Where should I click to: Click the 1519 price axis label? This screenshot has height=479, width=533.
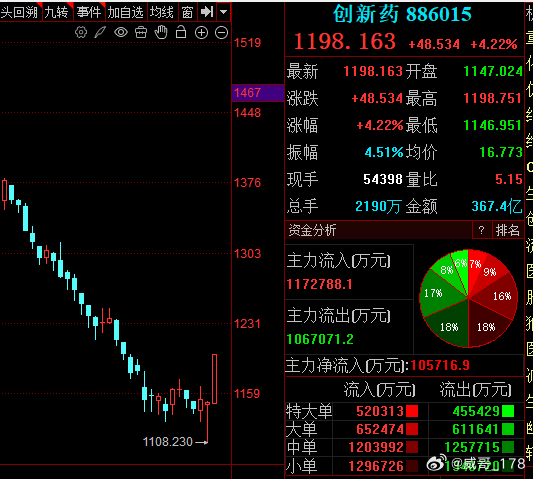pyautogui.click(x=247, y=43)
